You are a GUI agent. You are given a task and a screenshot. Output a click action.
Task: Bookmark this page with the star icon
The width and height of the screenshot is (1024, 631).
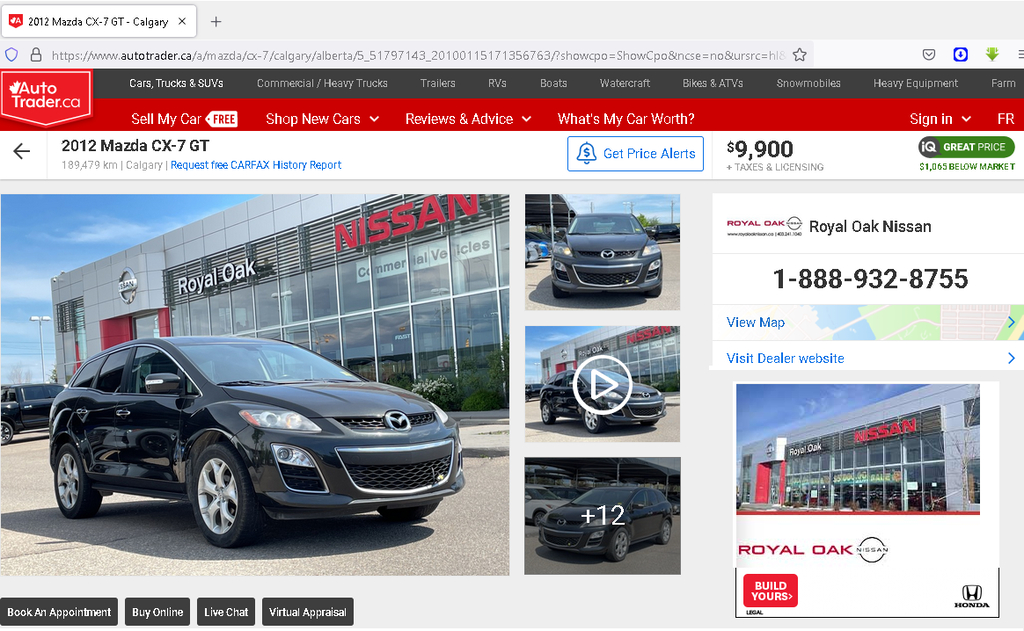coord(799,55)
